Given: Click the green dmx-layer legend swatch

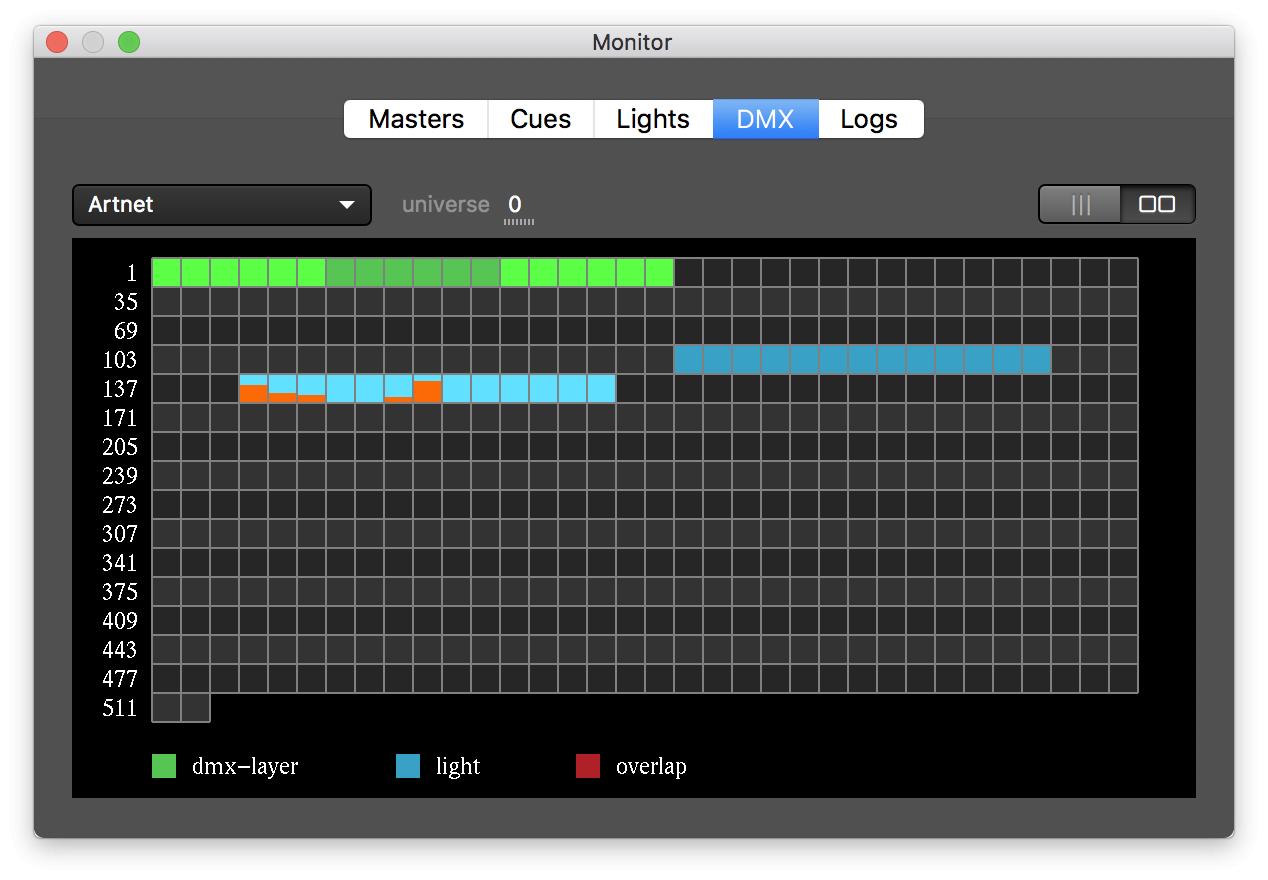Looking at the screenshot, I should [164, 766].
